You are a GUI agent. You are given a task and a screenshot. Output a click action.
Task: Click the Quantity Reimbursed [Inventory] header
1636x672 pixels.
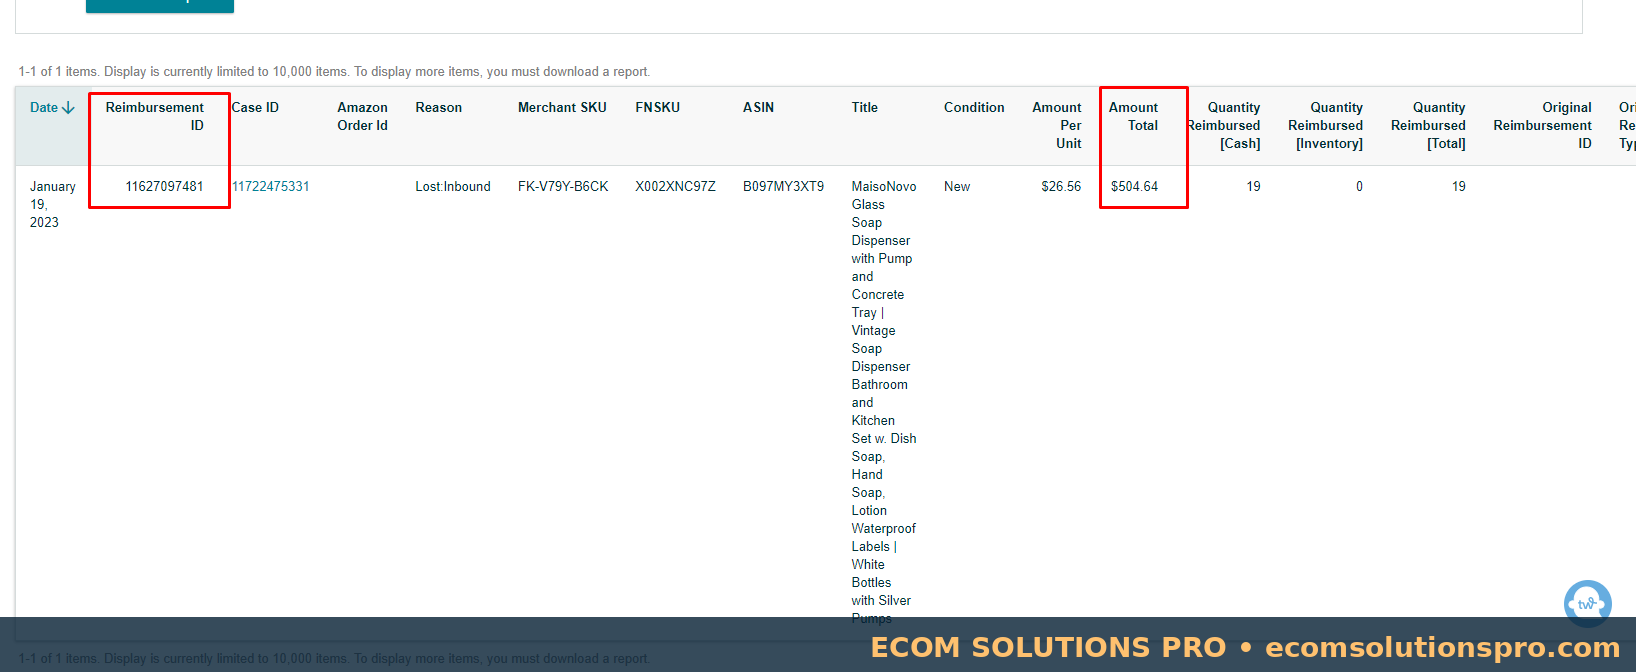click(1326, 125)
